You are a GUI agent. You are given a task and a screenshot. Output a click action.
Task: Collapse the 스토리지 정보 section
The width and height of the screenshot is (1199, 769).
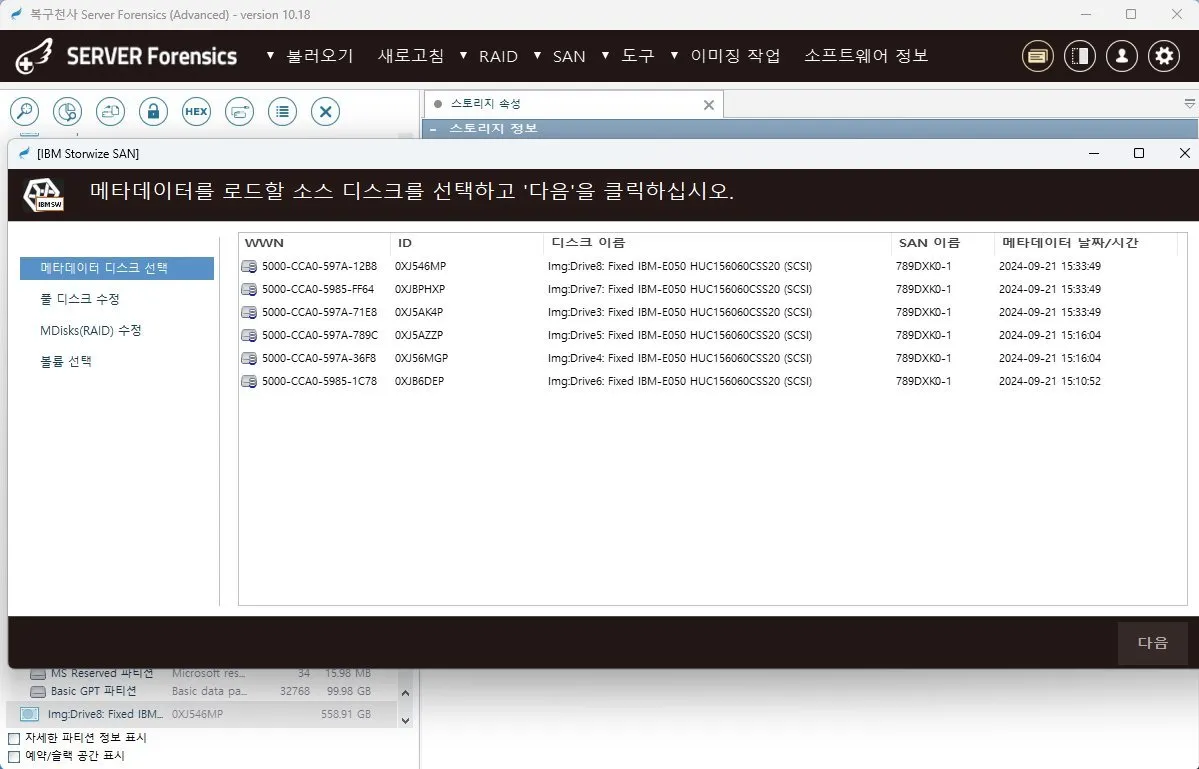(x=434, y=128)
